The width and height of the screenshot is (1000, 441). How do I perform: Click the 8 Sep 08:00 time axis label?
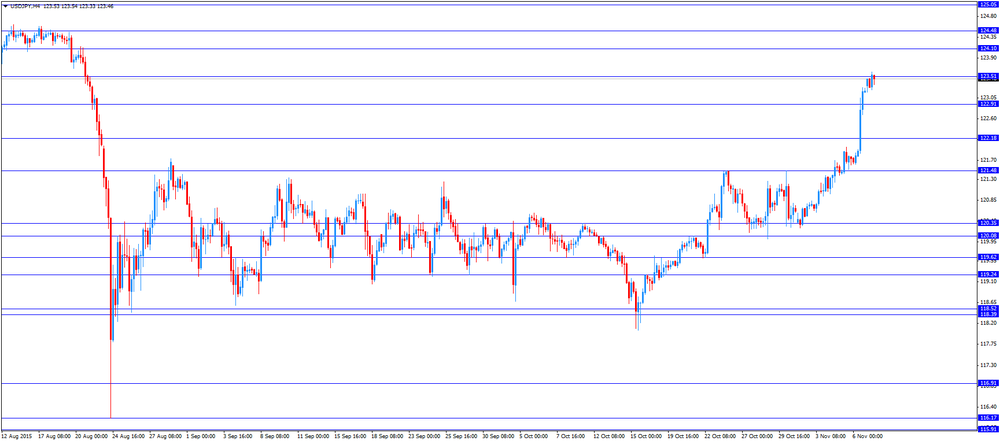(x=276, y=437)
